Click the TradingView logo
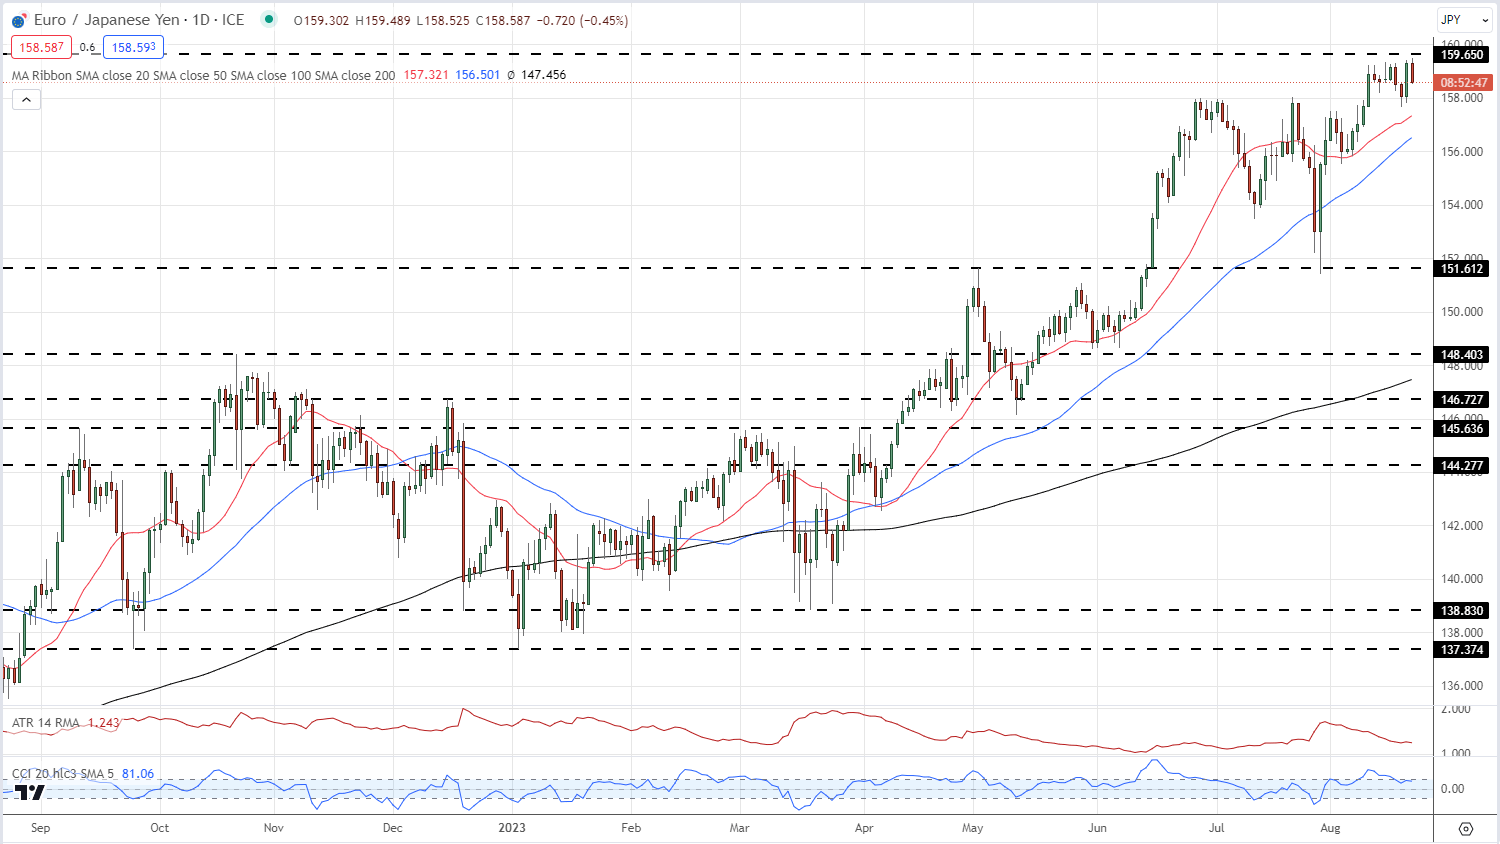The width and height of the screenshot is (1500, 844). [x=30, y=792]
